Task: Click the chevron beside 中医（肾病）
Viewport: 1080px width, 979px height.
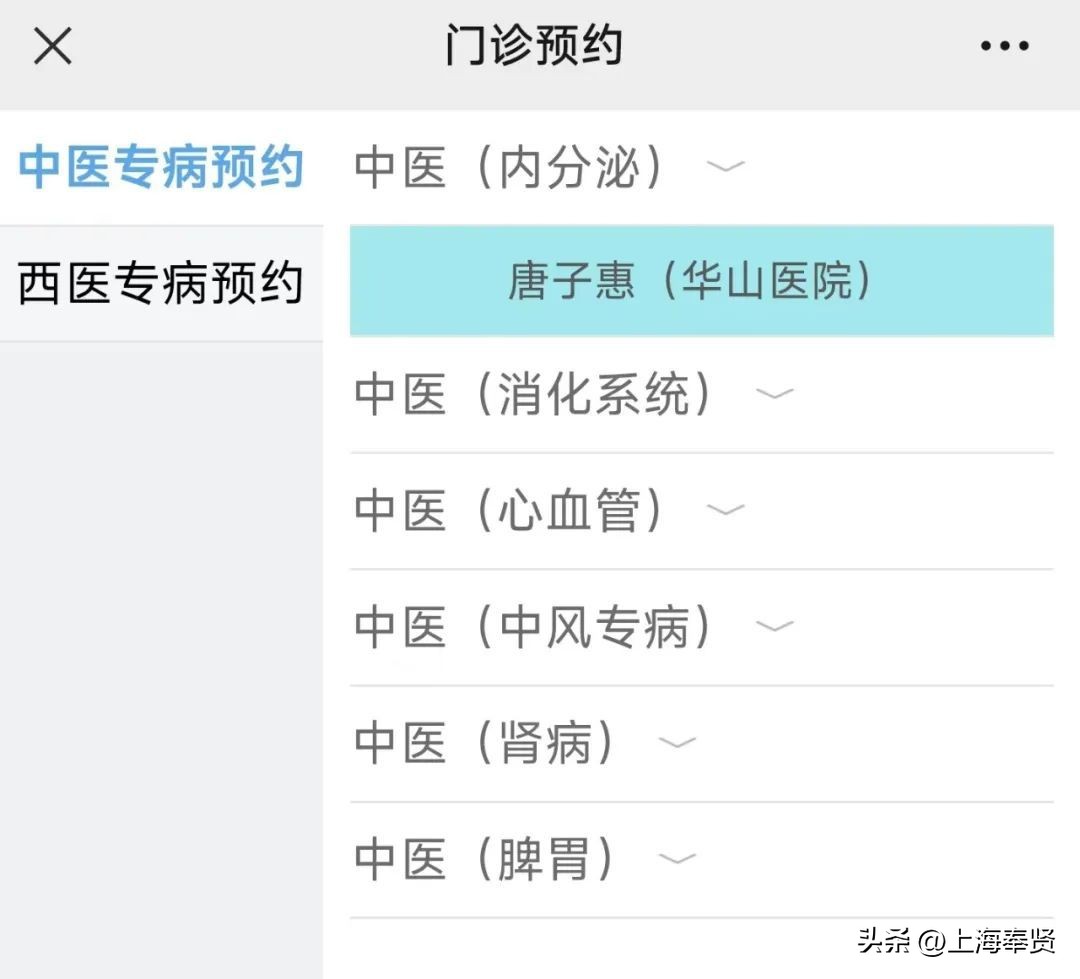Action: [x=679, y=744]
